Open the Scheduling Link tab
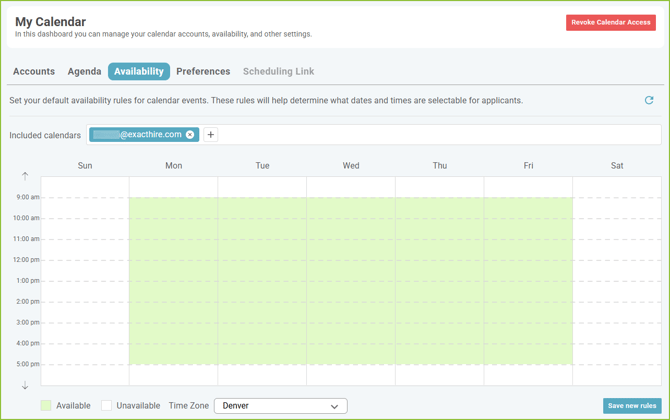Image resolution: width=670 pixels, height=420 pixels. point(278,72)
